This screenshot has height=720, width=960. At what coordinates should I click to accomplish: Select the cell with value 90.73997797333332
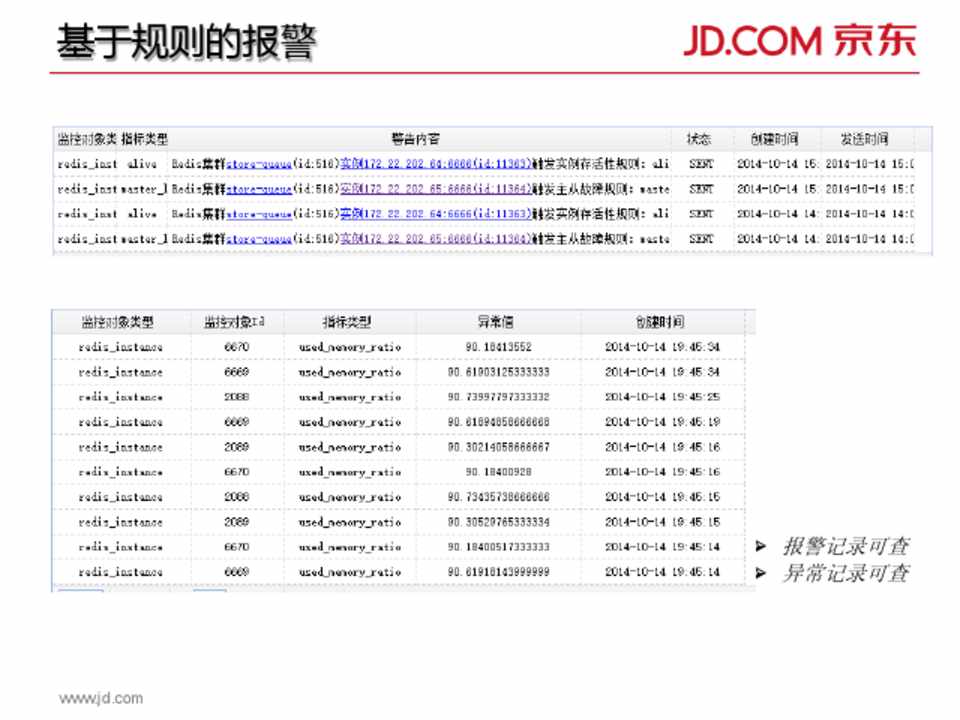[x=497, y=397]
